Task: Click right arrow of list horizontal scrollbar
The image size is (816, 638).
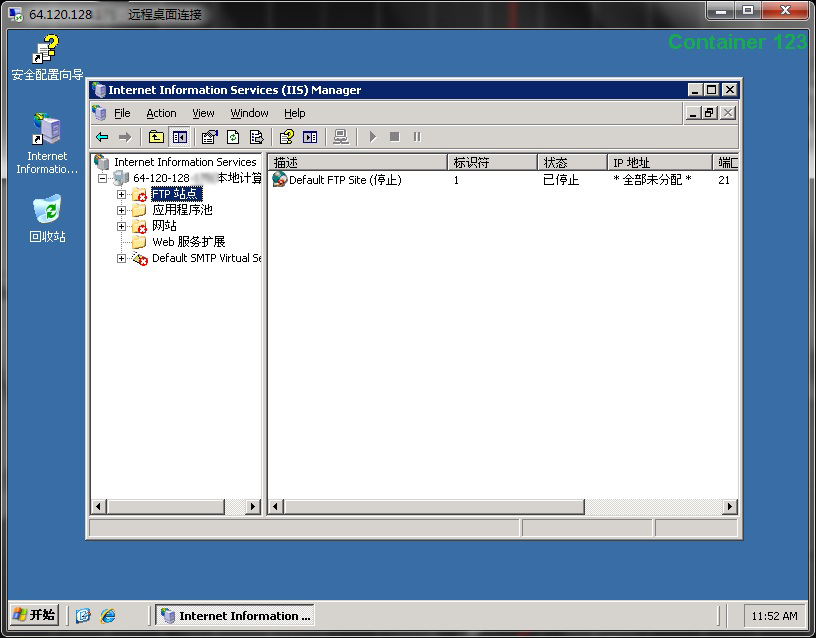Action: [731, 507]
